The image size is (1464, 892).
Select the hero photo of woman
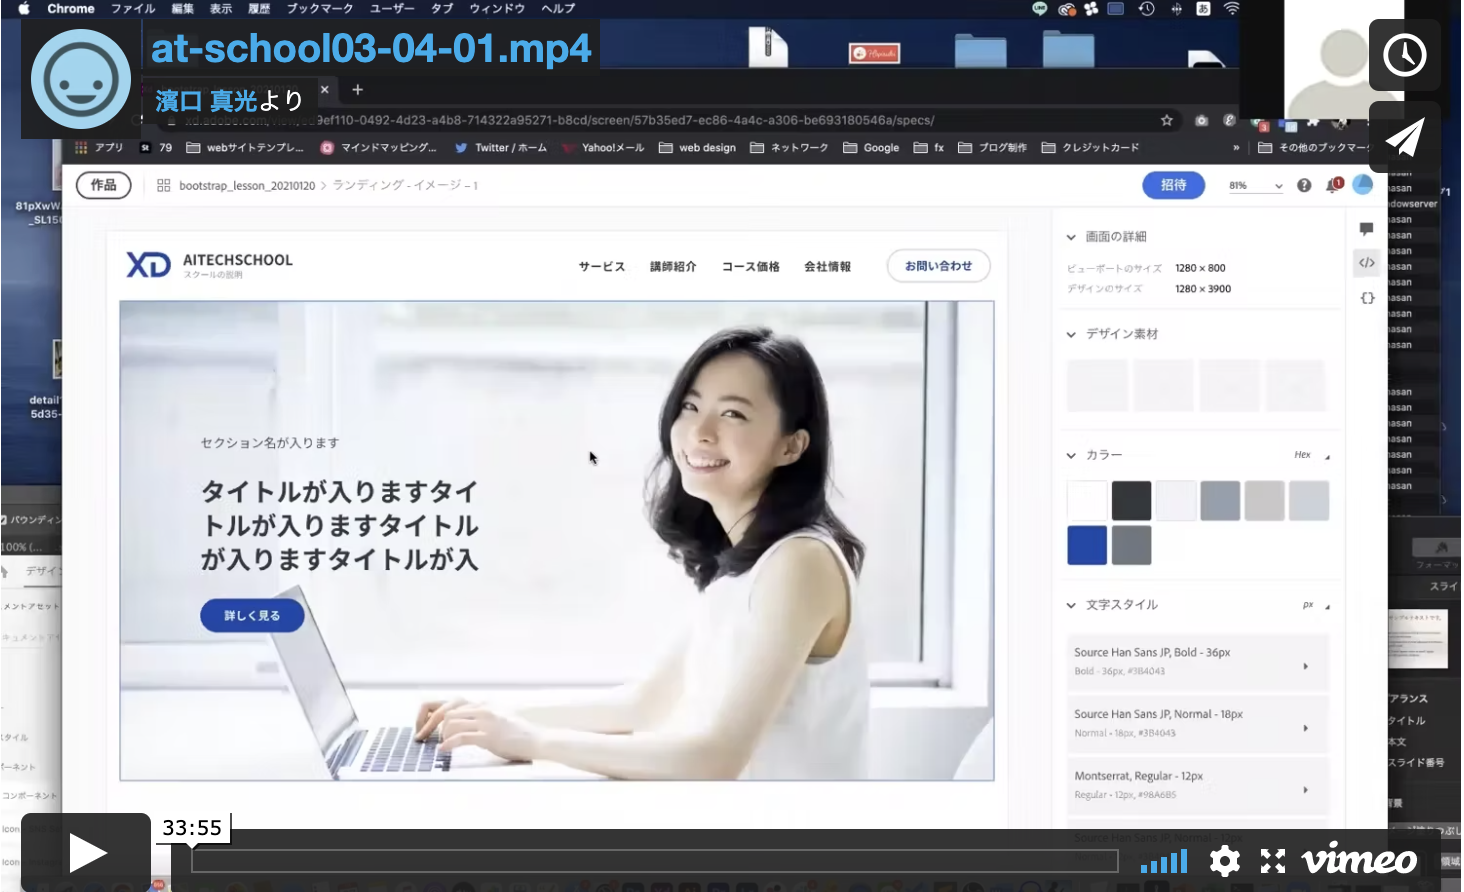pos(557,540)
